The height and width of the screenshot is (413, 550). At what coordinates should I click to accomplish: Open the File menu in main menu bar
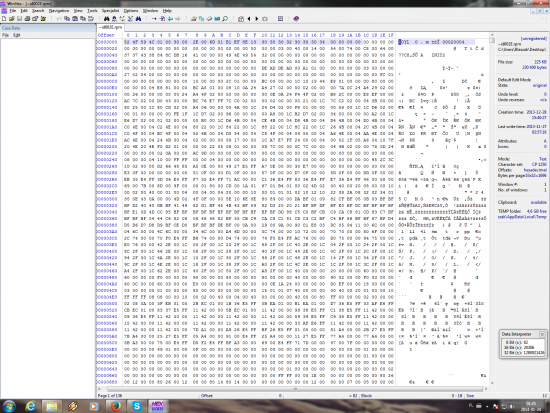pyautogui.click(x=13, y=11)
